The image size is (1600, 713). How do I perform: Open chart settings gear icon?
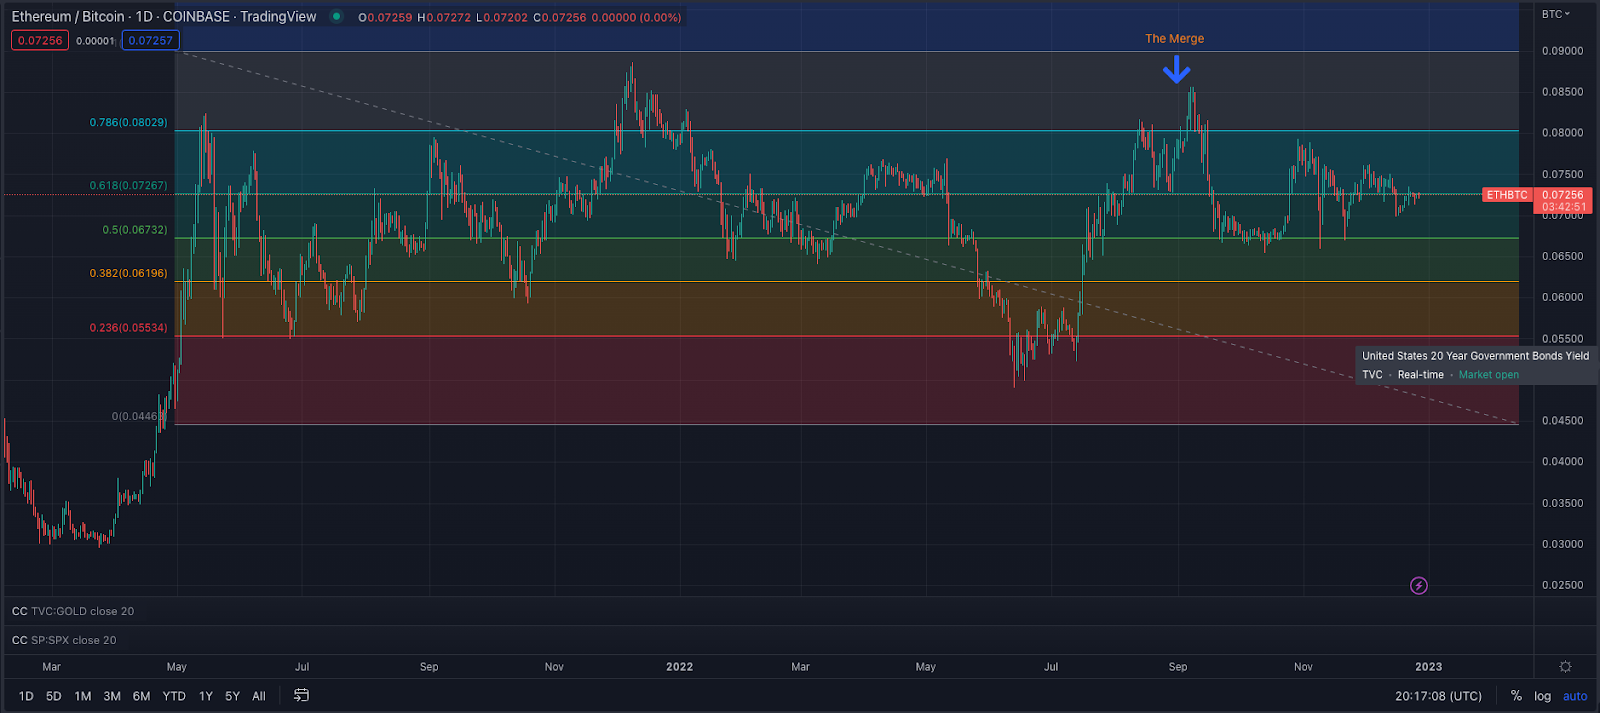[1565, 666]
